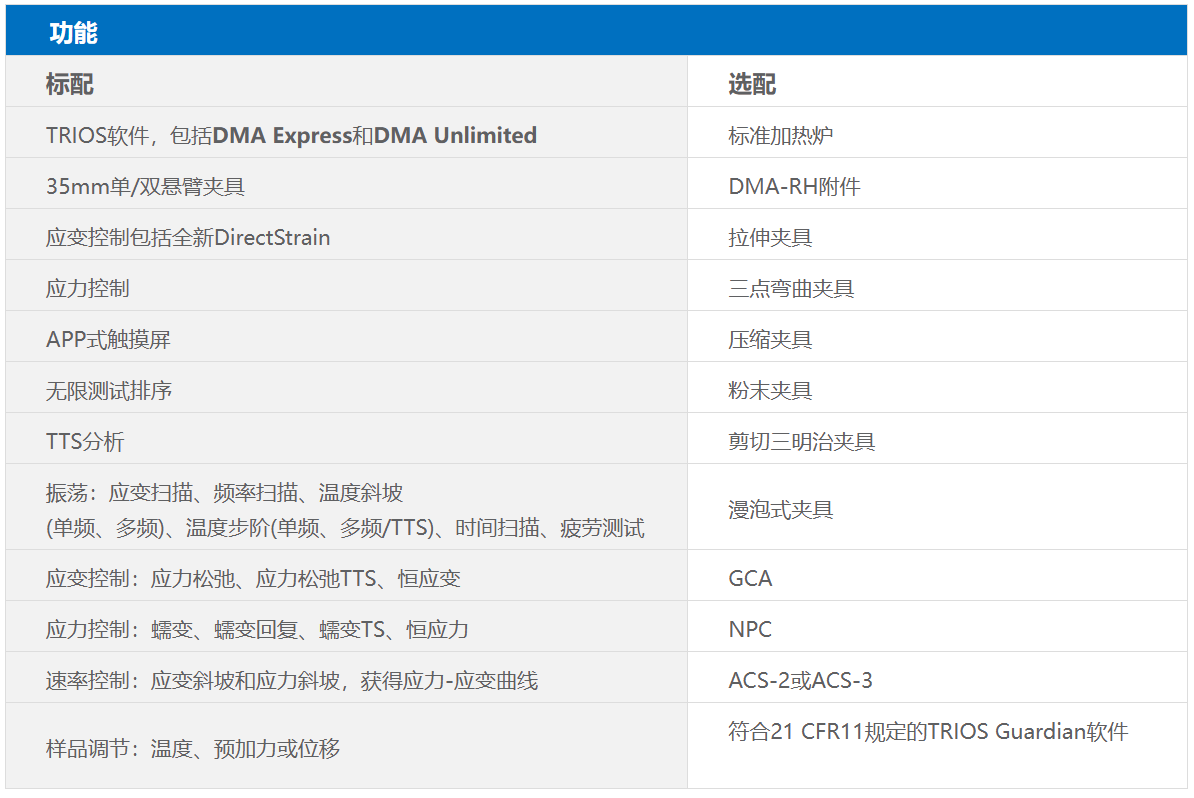This screenshot has height=798, width=1194.
Task: Click the 浸泡式夹具 option
Action: click(780, 509)
